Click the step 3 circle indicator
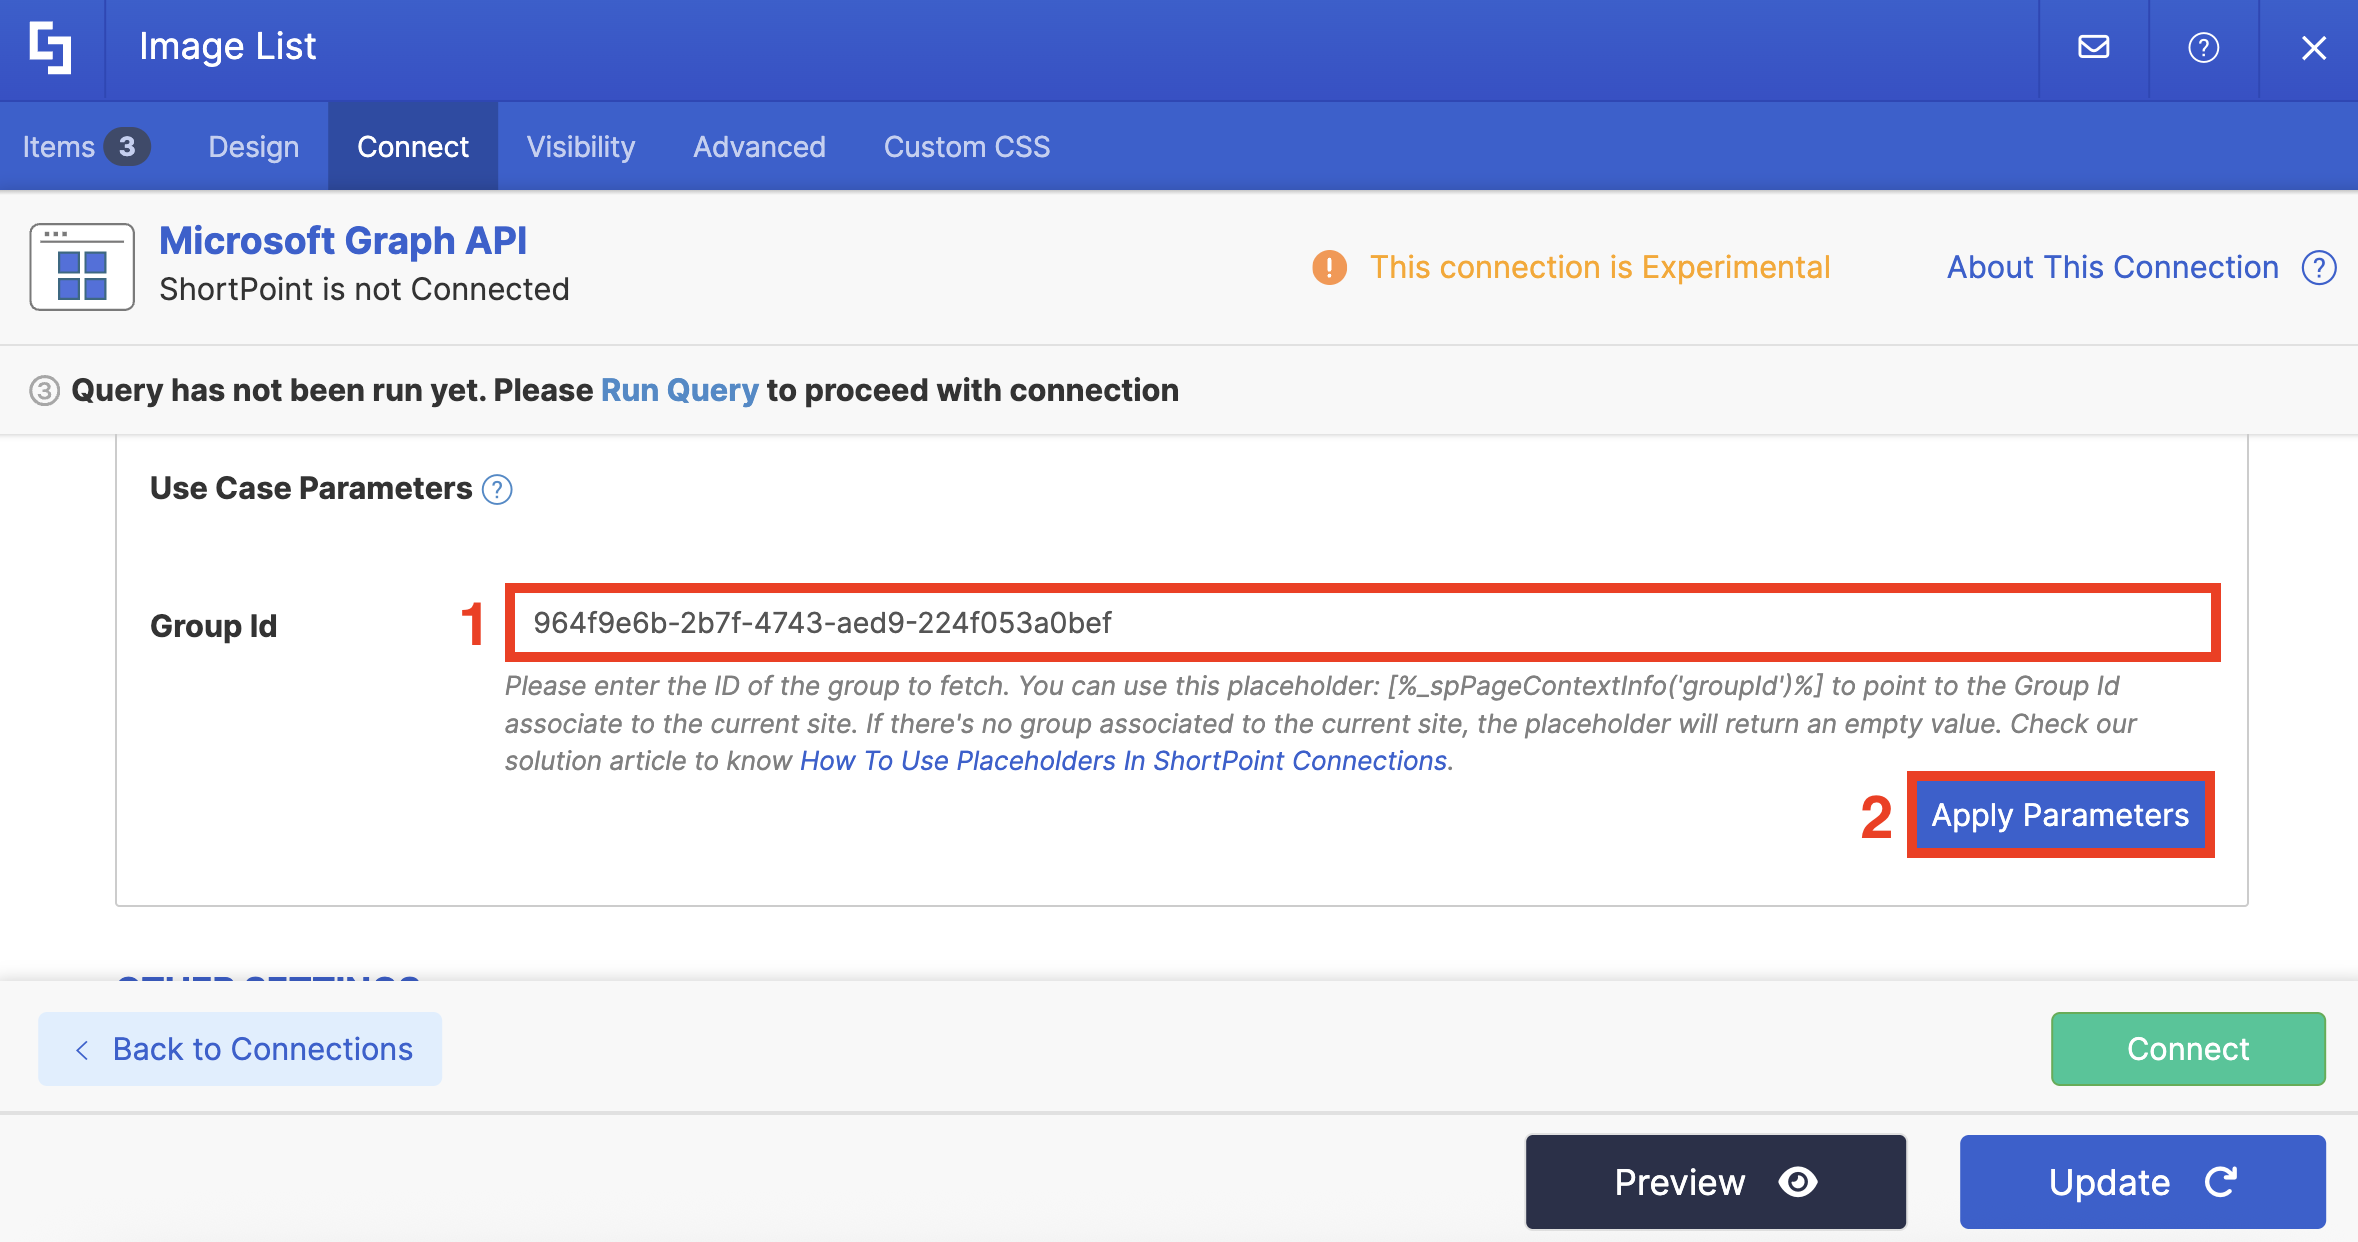 [x=44, y=390]
